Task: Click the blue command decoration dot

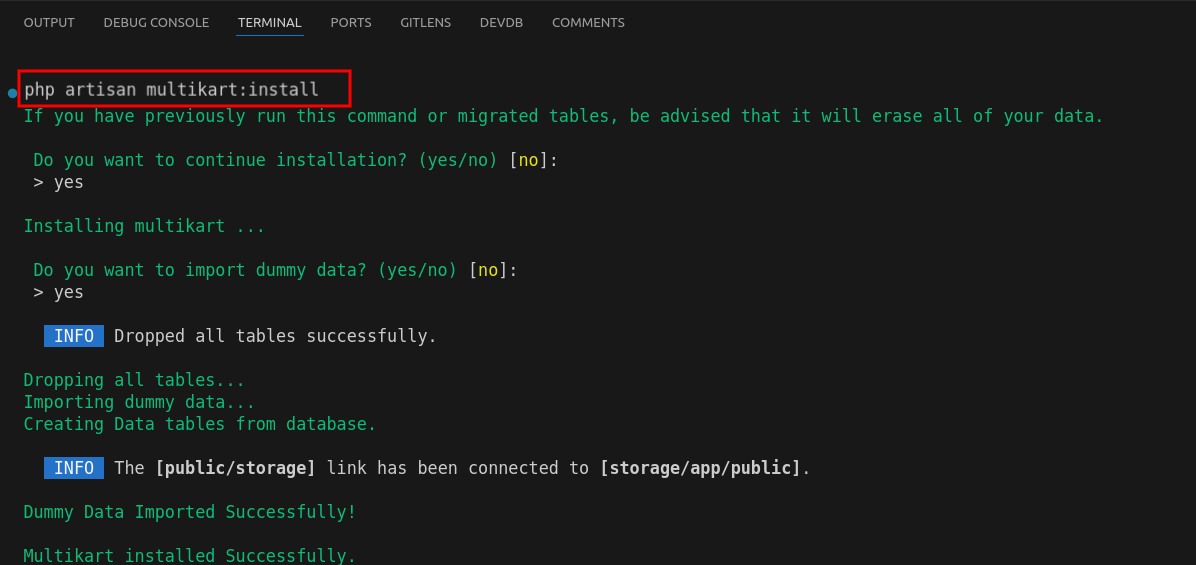Action: pos(12,93)
